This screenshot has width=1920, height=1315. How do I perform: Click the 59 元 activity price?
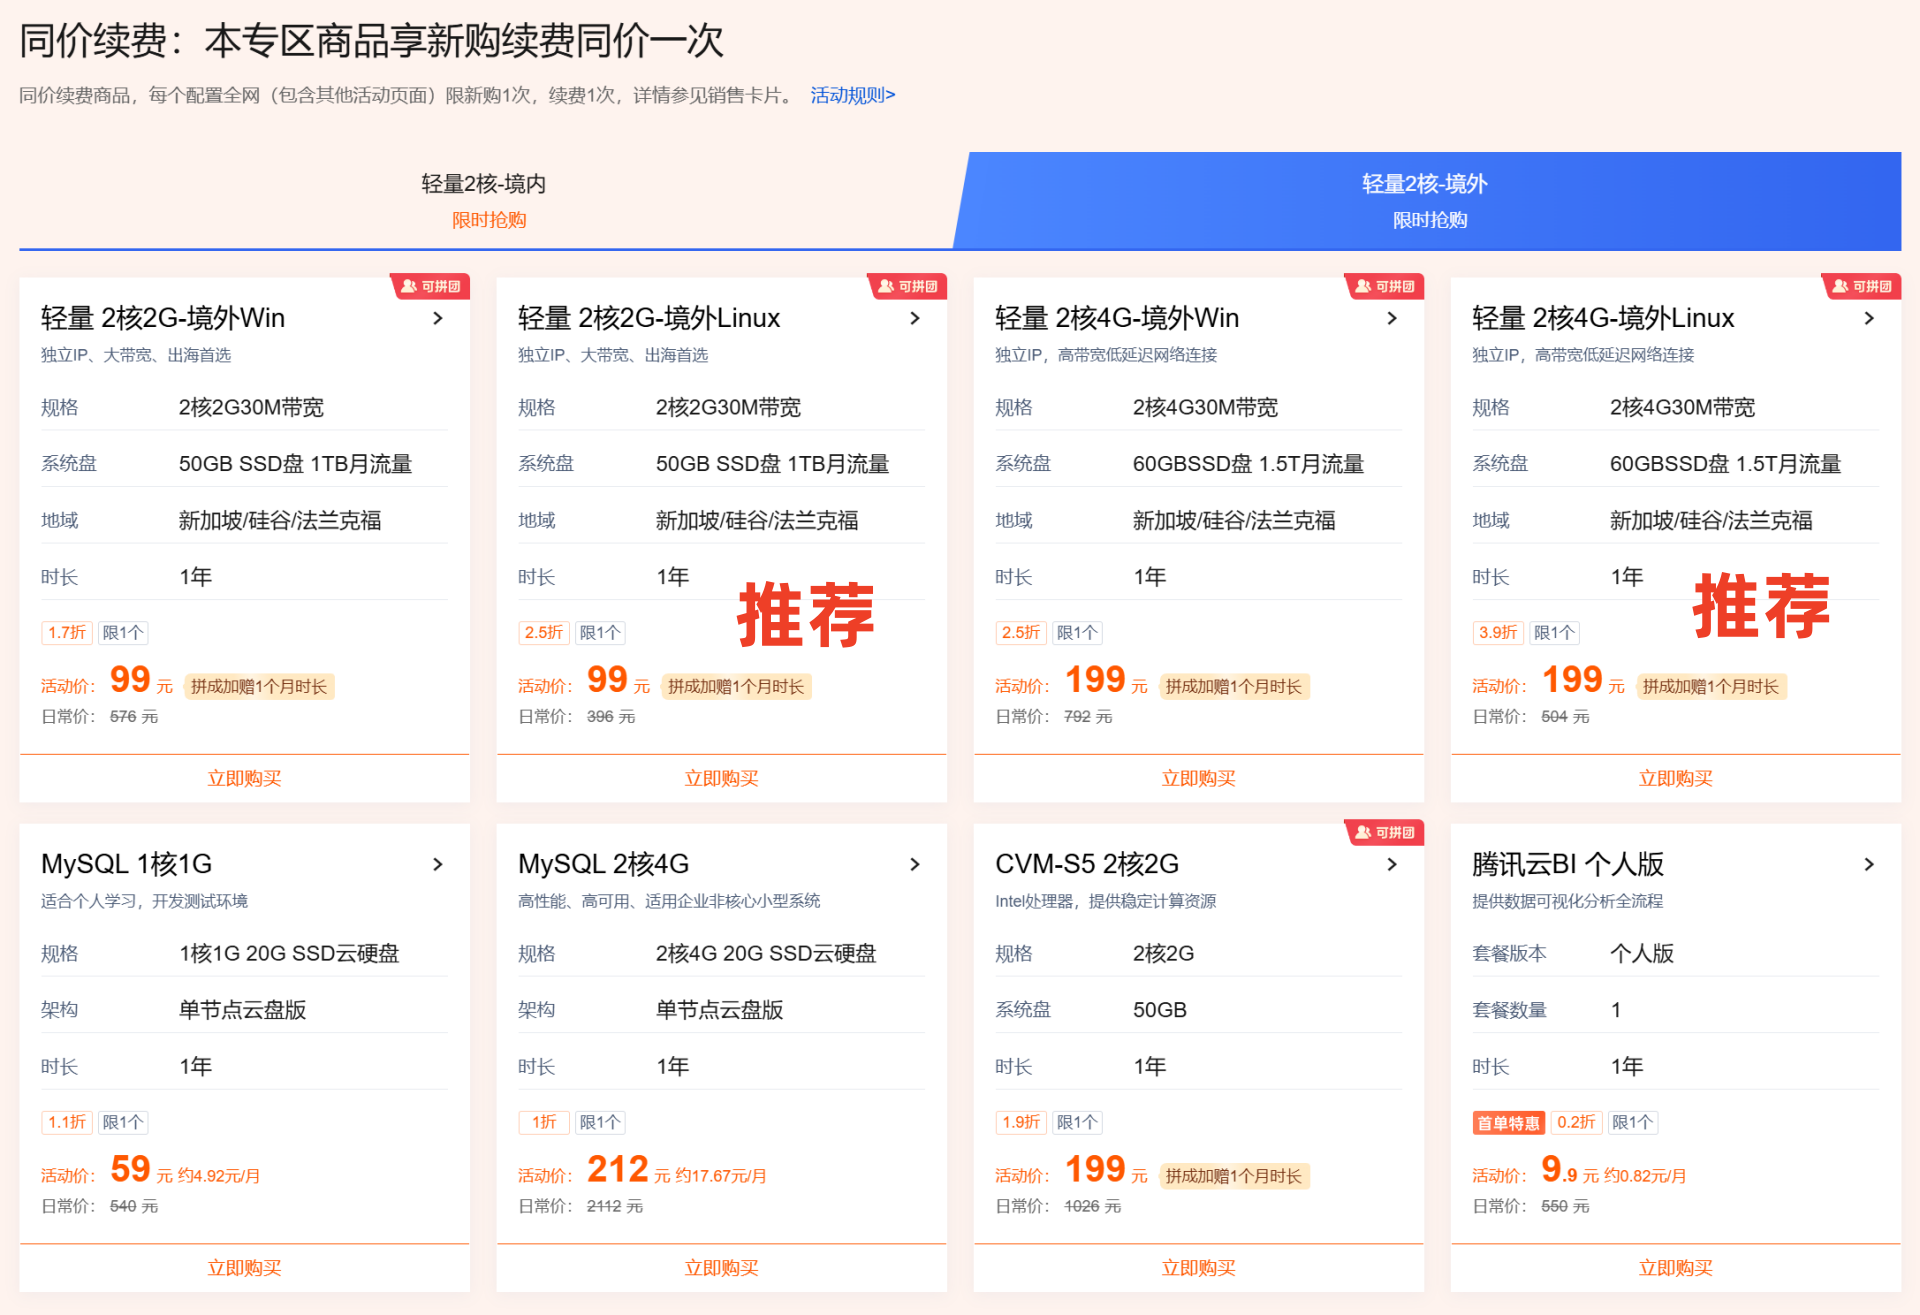(141, 1170)
